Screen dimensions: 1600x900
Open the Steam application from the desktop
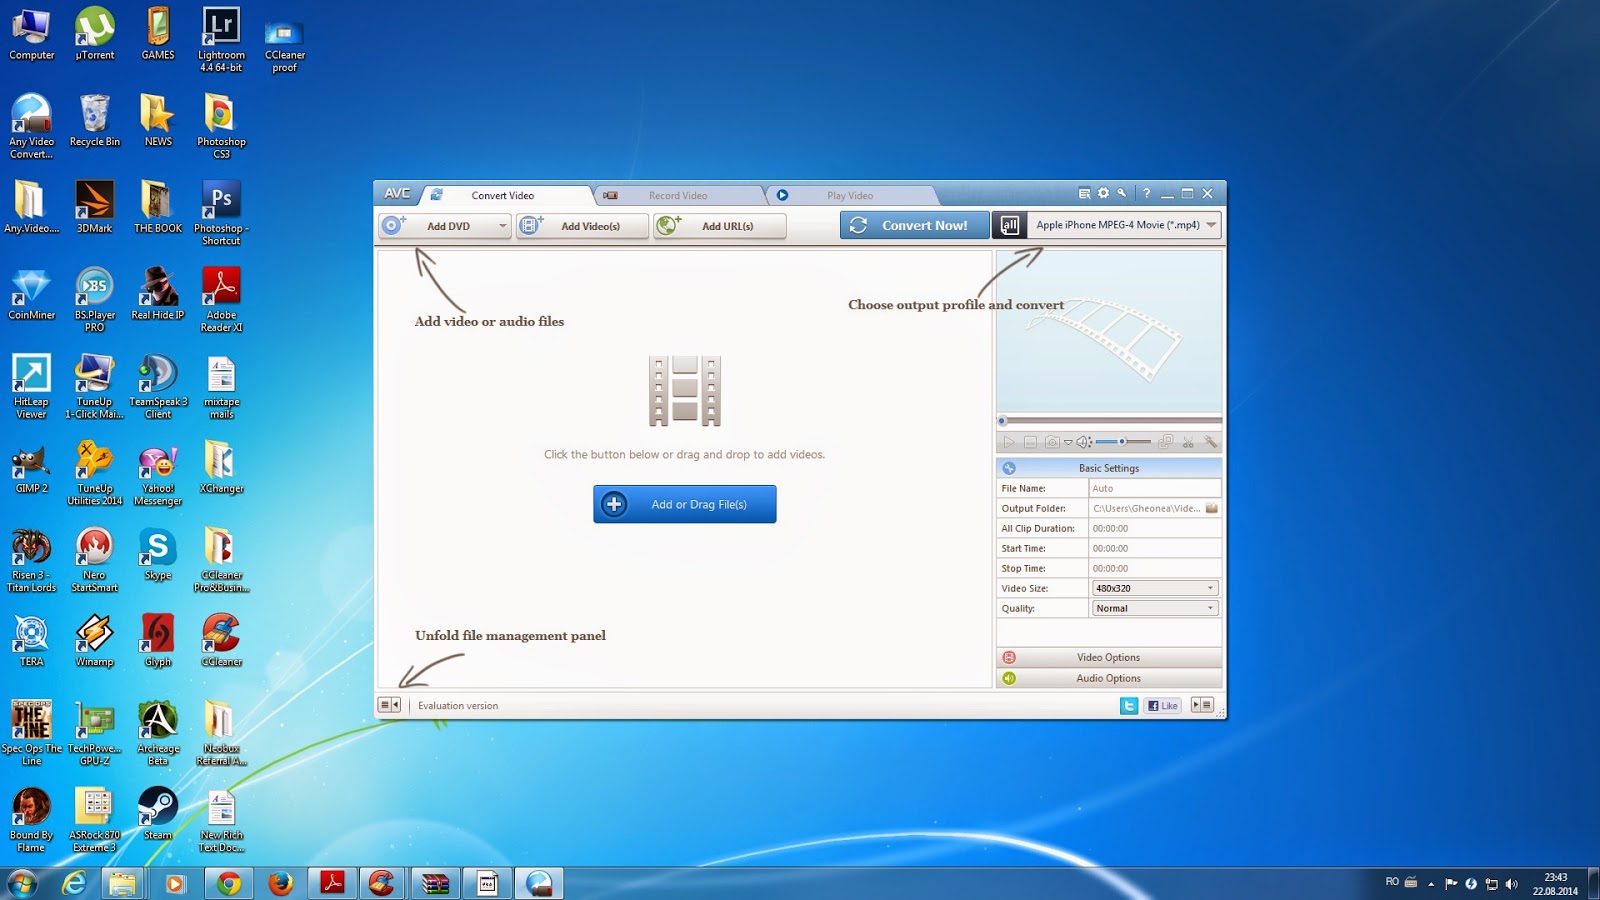pyautogui.click(x=157, y=805)
